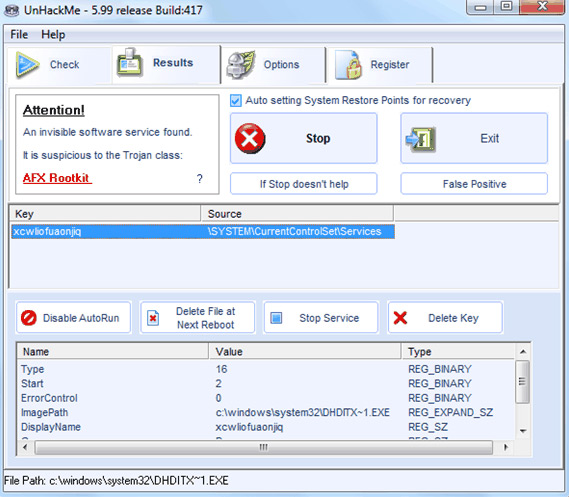Click the red X Stop icon

(x=250, y=138)
